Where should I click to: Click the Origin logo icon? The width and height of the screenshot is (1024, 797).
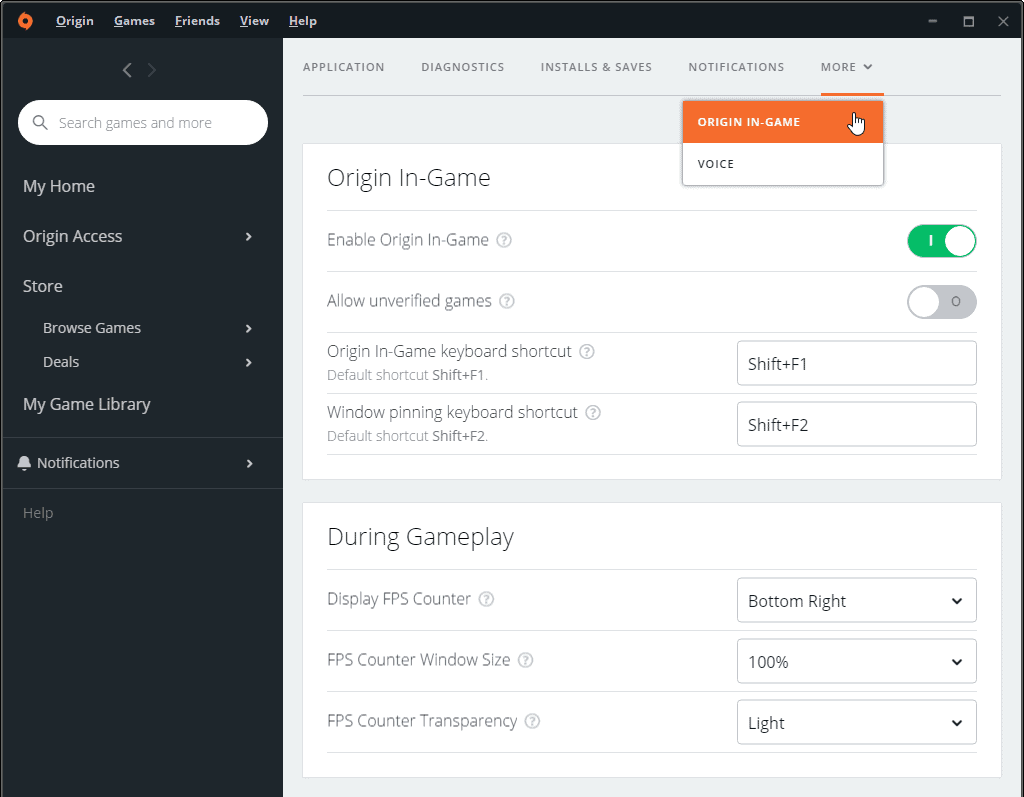pos(25,21)
